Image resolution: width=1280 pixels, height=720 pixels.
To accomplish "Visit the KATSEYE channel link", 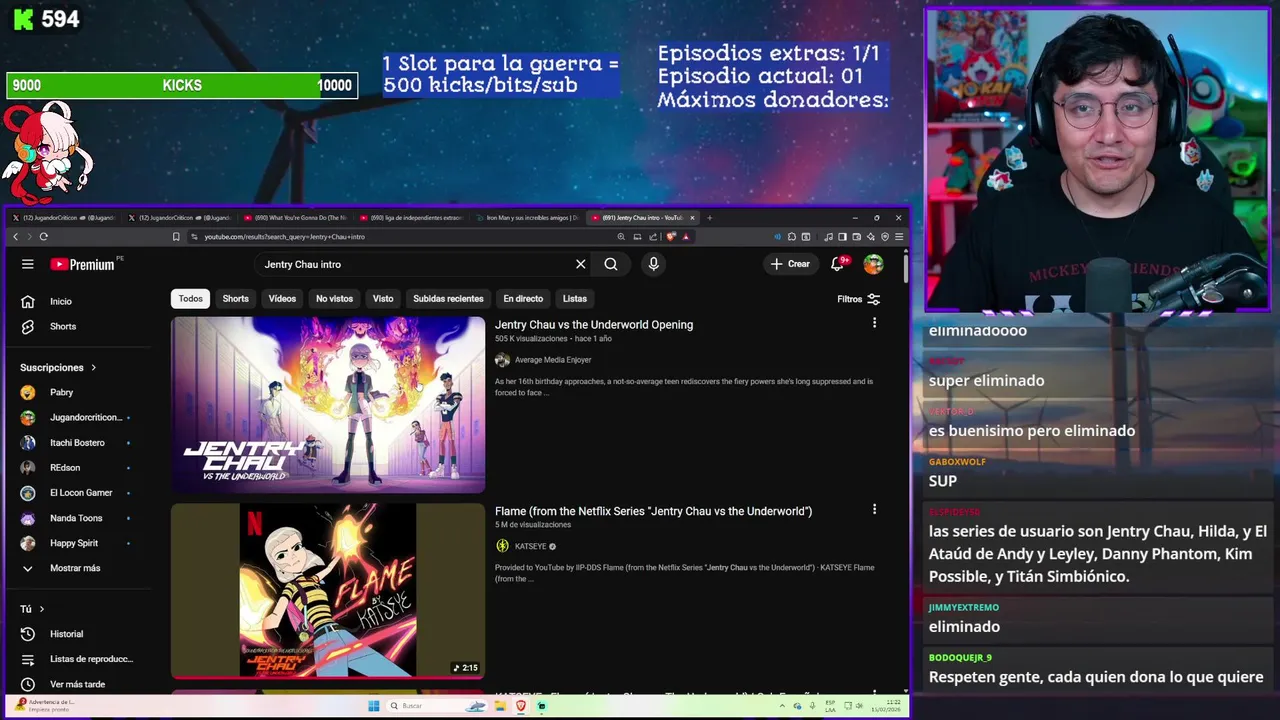I will click(531, 546).
